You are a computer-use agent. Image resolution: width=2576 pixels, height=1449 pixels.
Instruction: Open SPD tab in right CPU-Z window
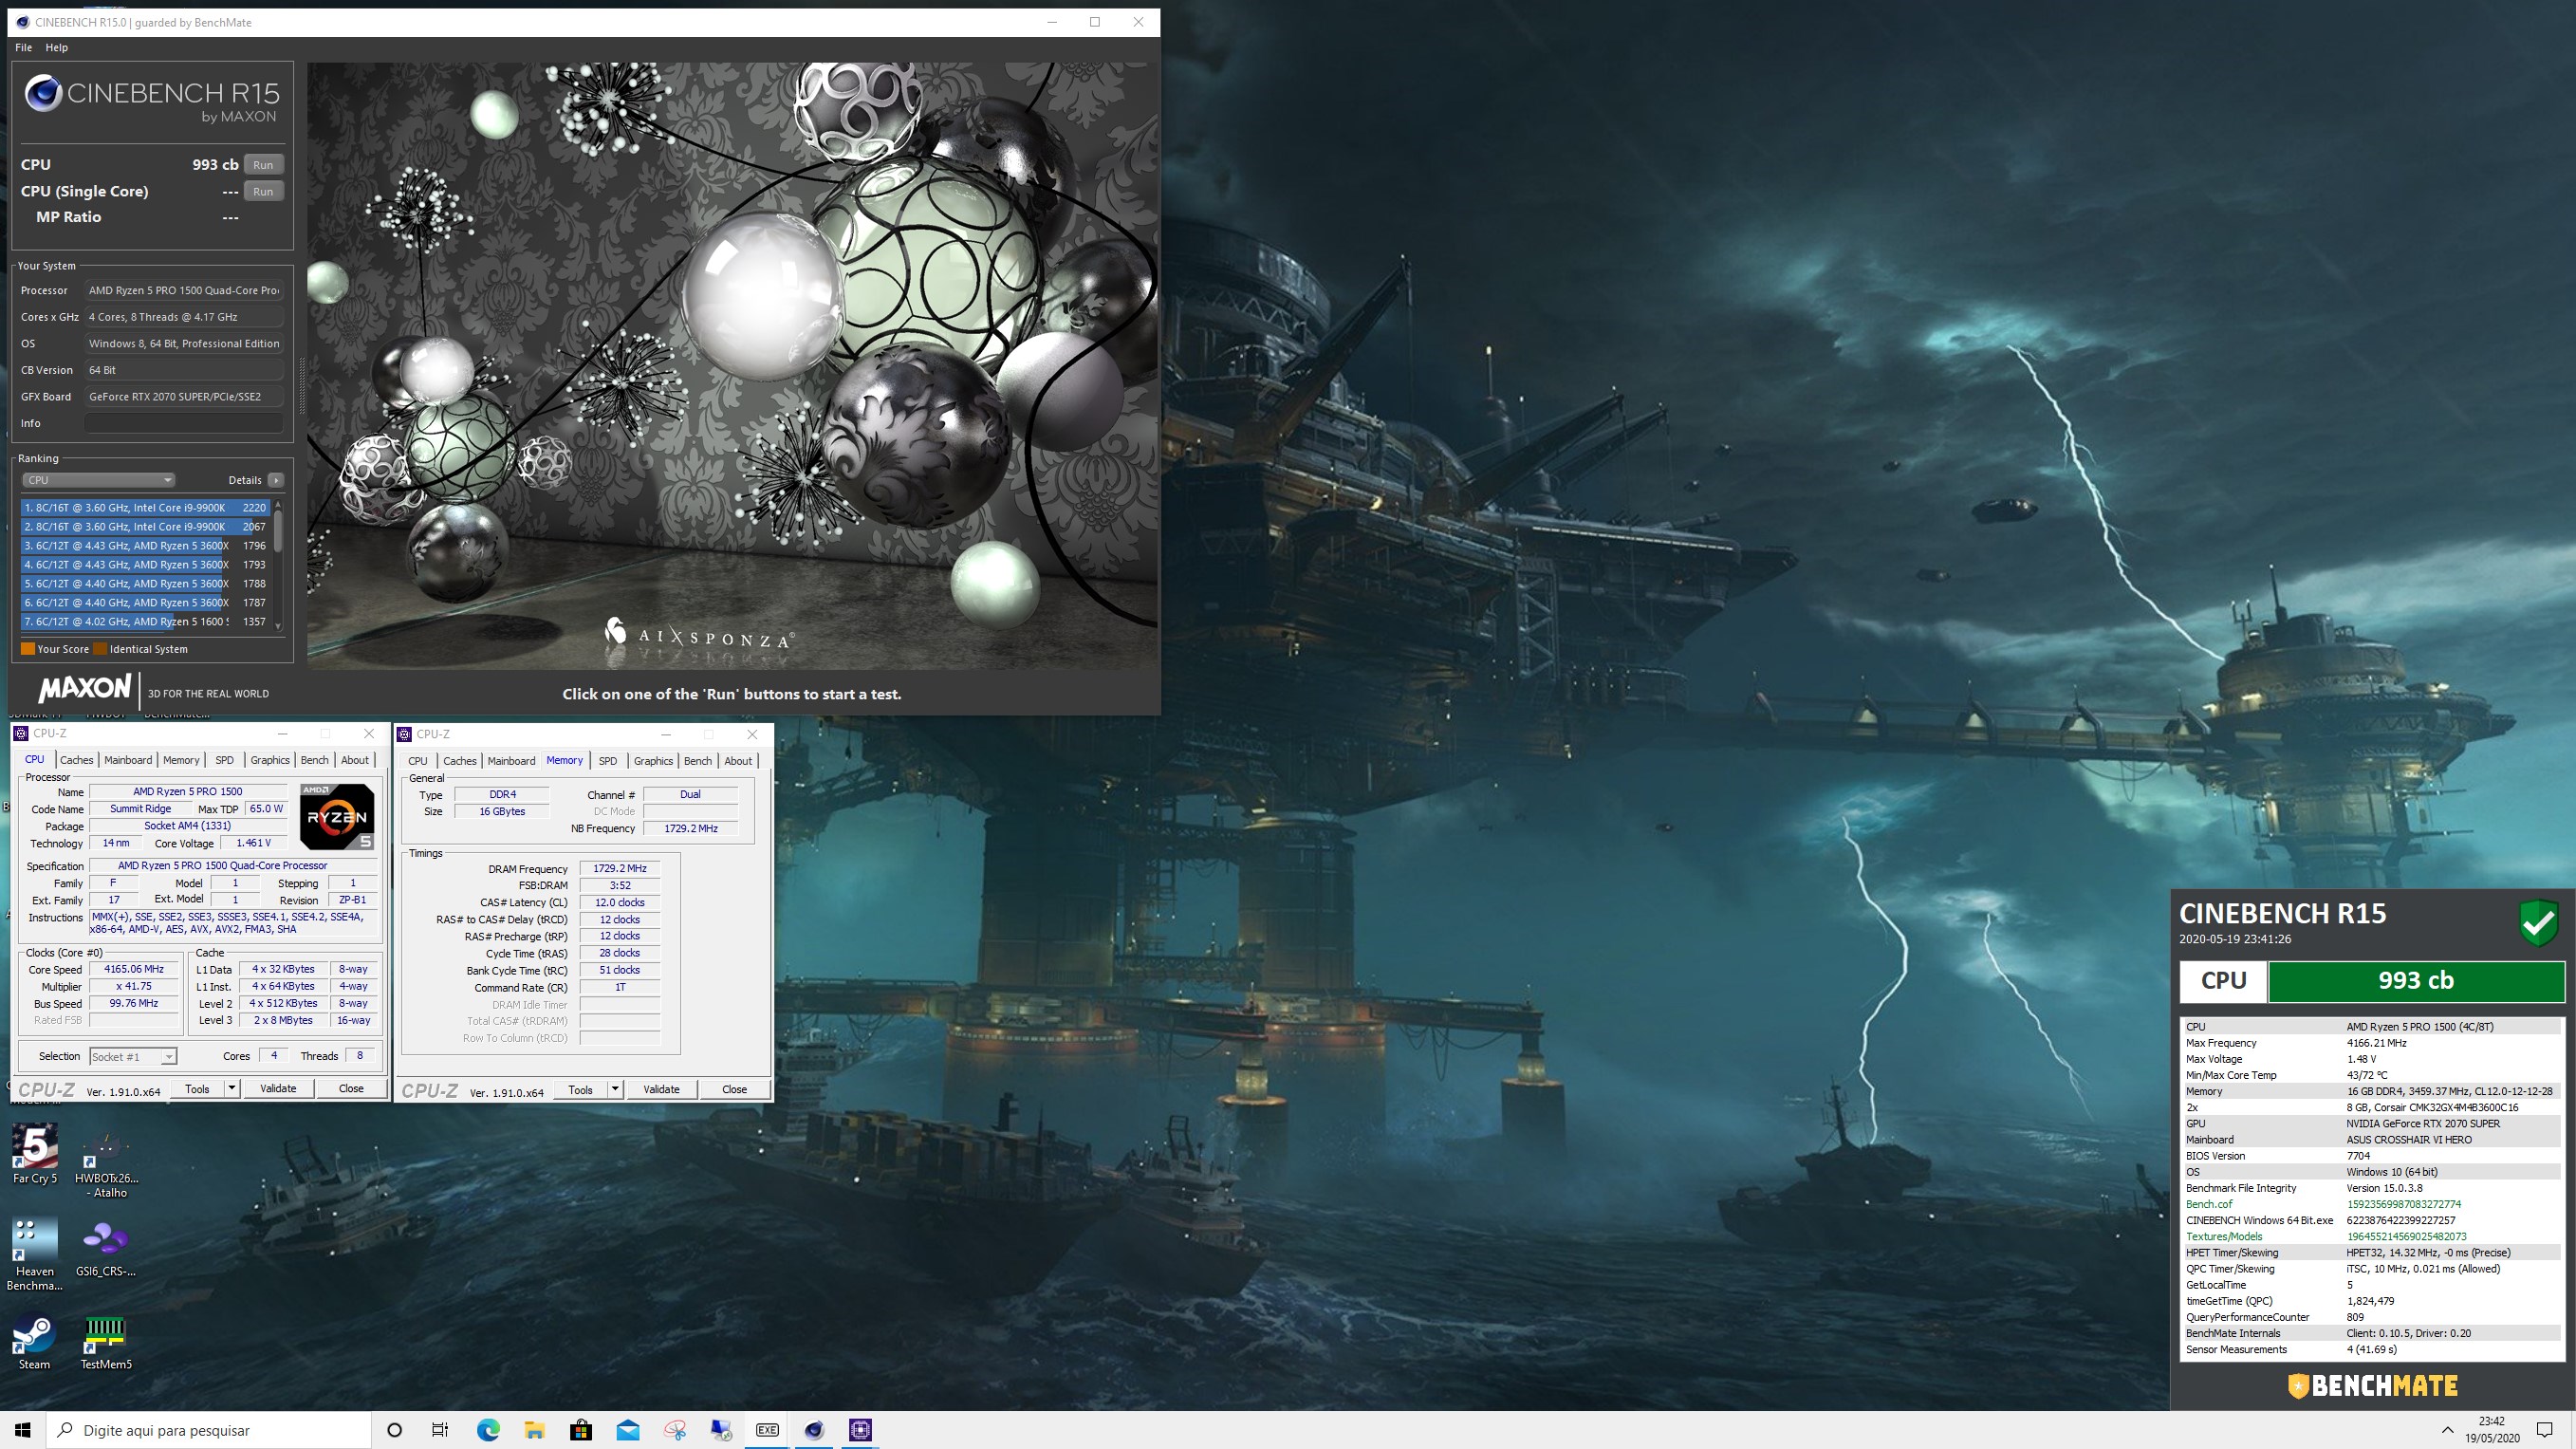[x=608, y=761]
